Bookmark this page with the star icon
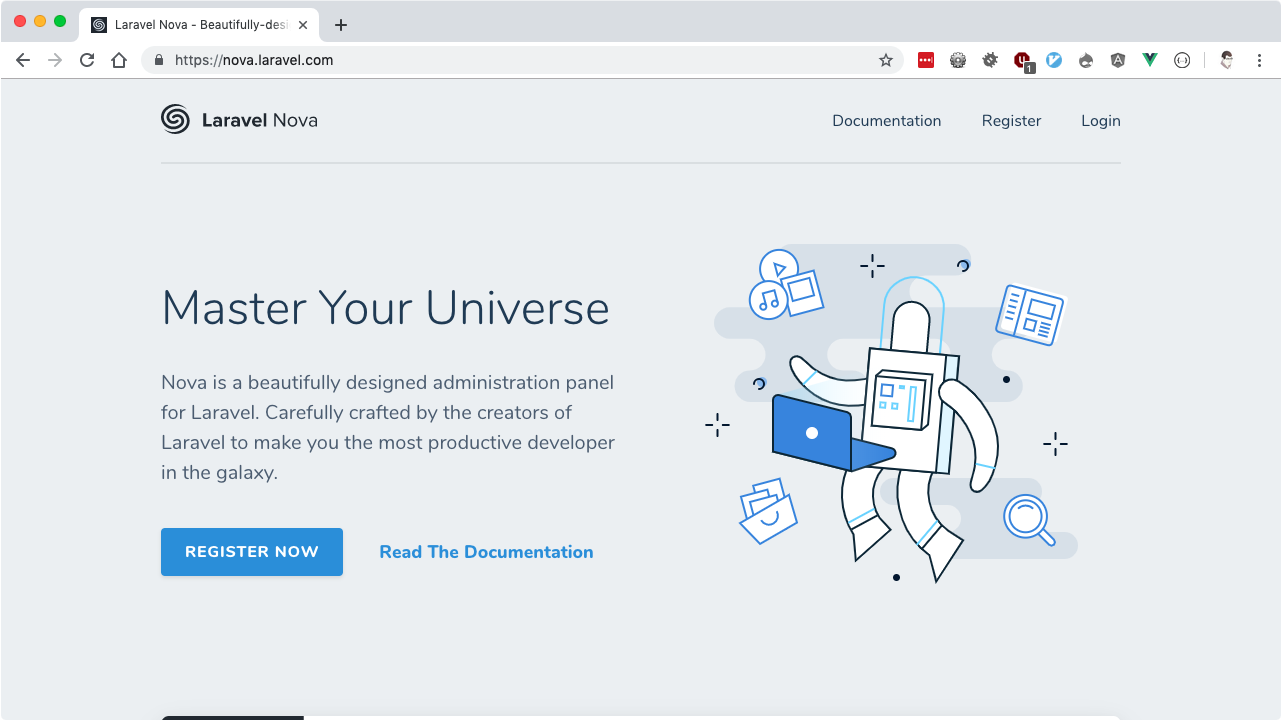 (885, 60)
